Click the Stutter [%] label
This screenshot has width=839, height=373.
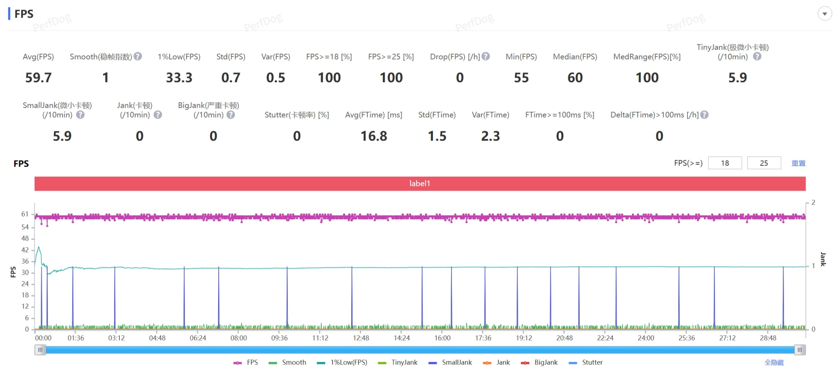pos(296,115)
